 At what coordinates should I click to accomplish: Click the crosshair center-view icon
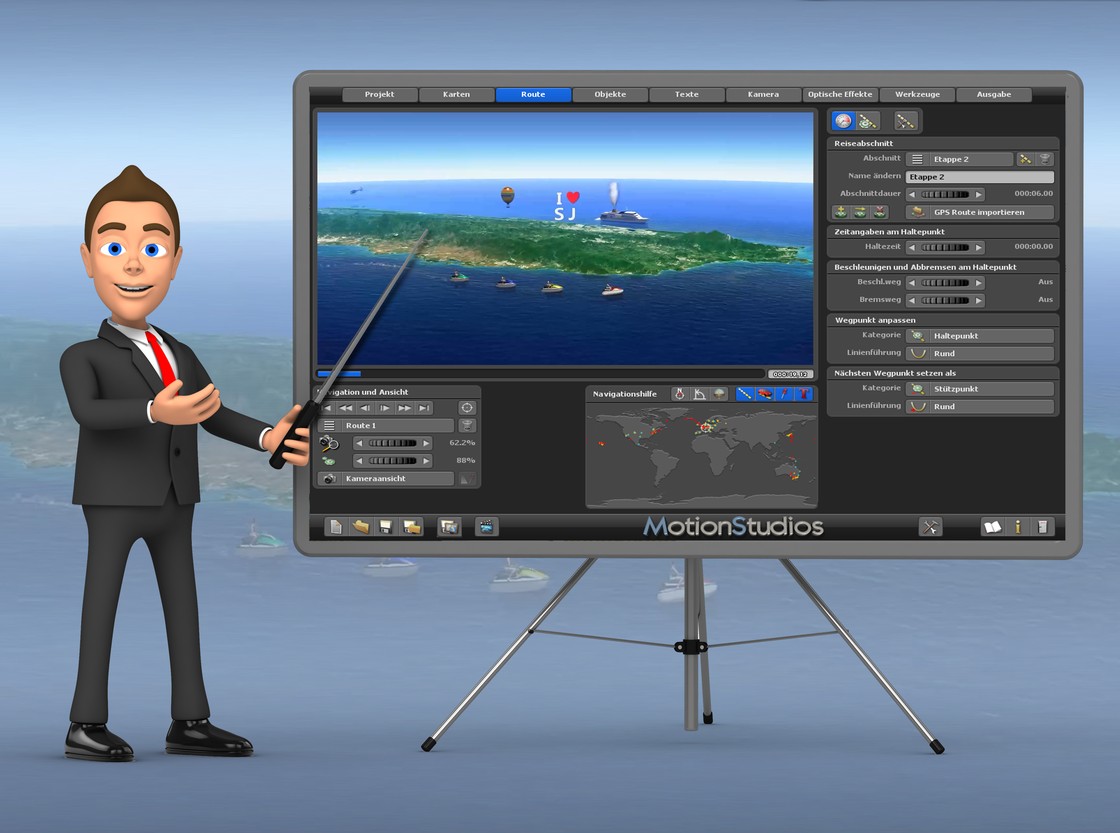(x=467, y=408)
